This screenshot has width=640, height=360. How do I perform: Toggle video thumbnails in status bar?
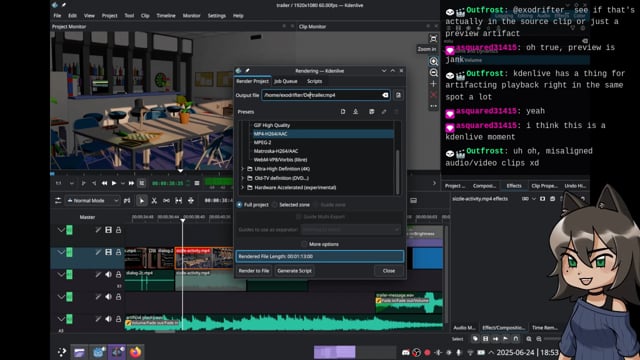[x=485, y=339]
